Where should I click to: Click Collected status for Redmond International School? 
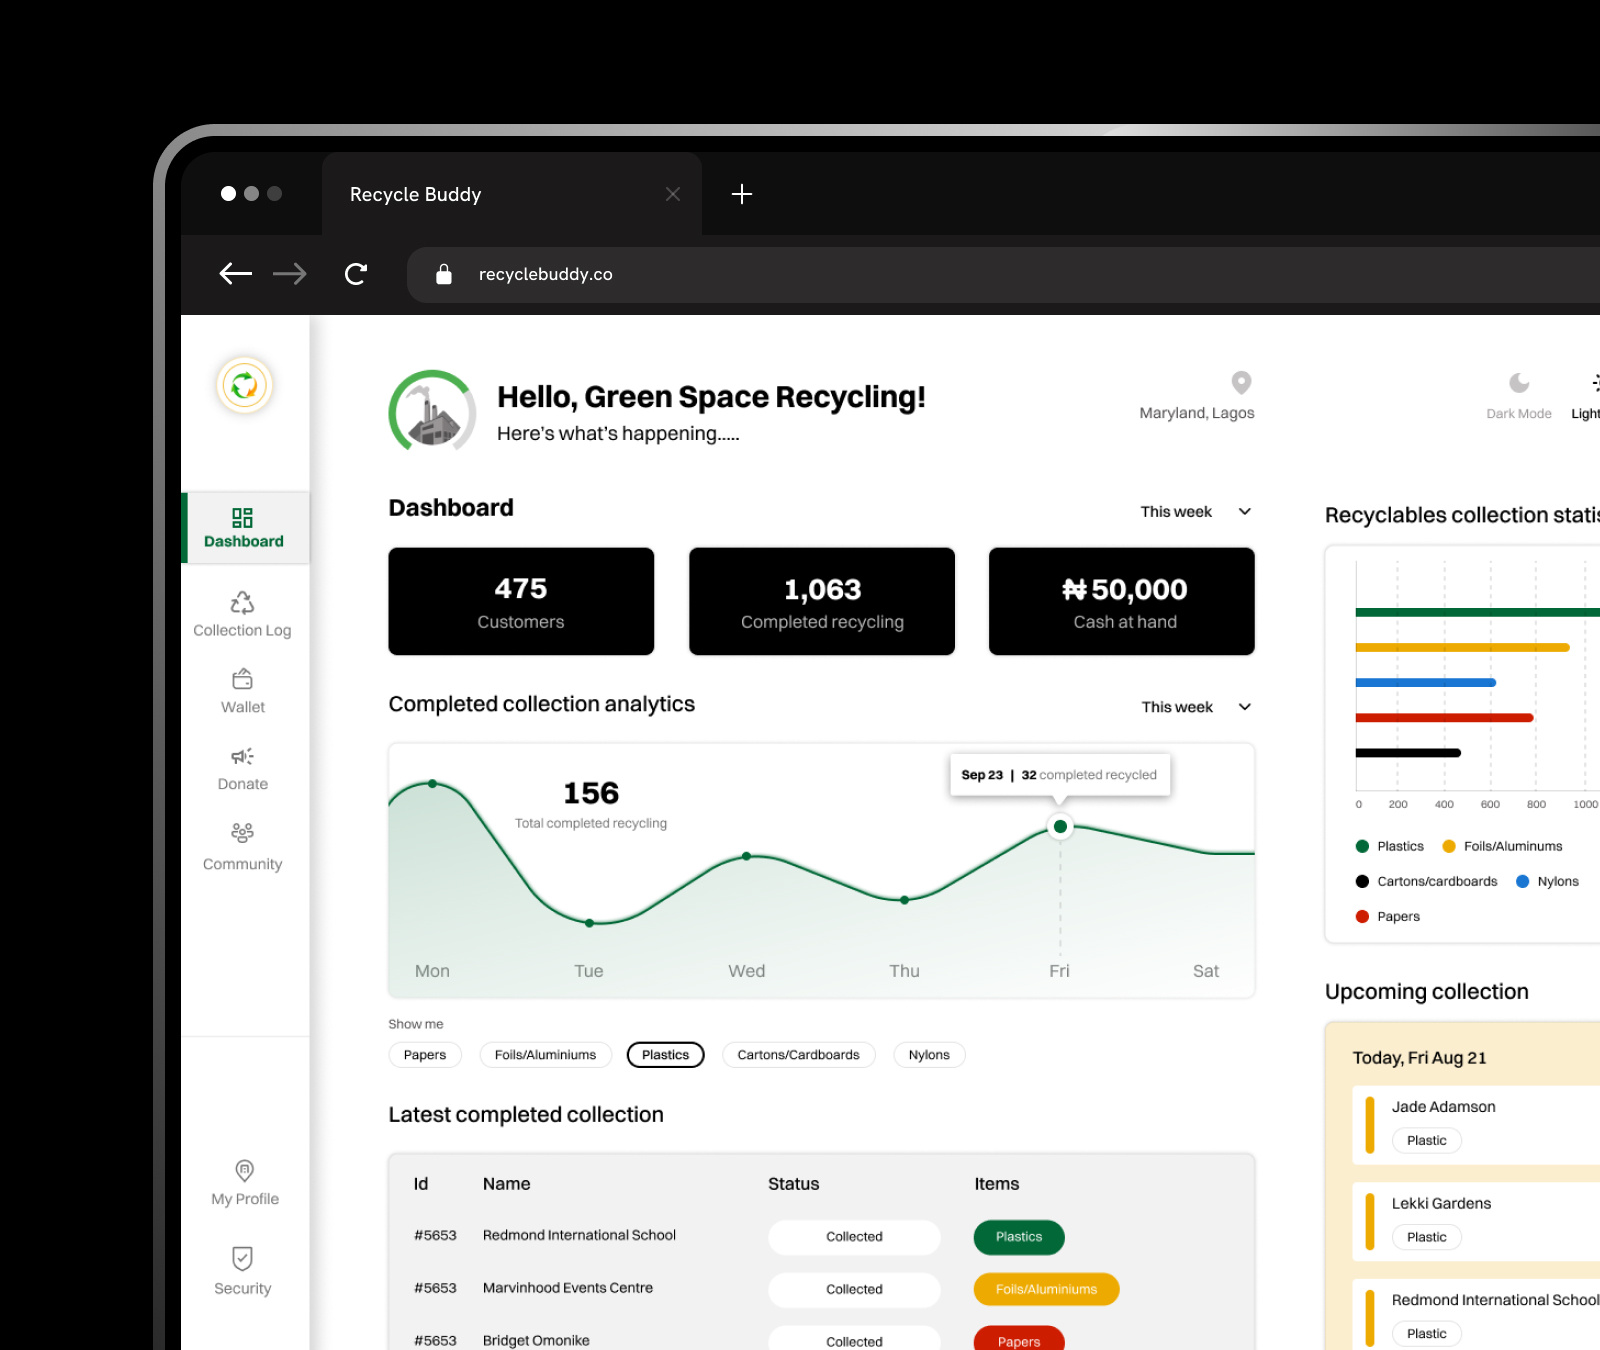tap(854, 1237)
